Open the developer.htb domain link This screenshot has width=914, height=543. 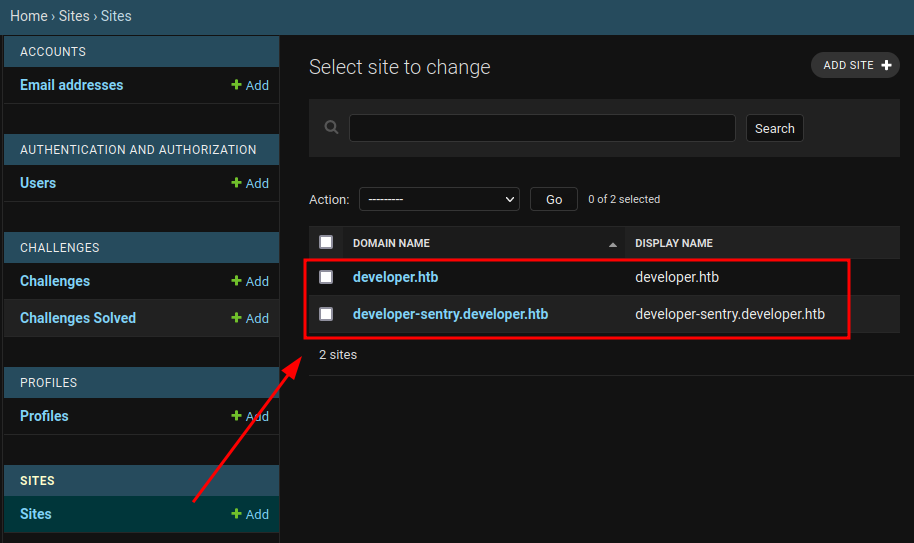point(395,277)
